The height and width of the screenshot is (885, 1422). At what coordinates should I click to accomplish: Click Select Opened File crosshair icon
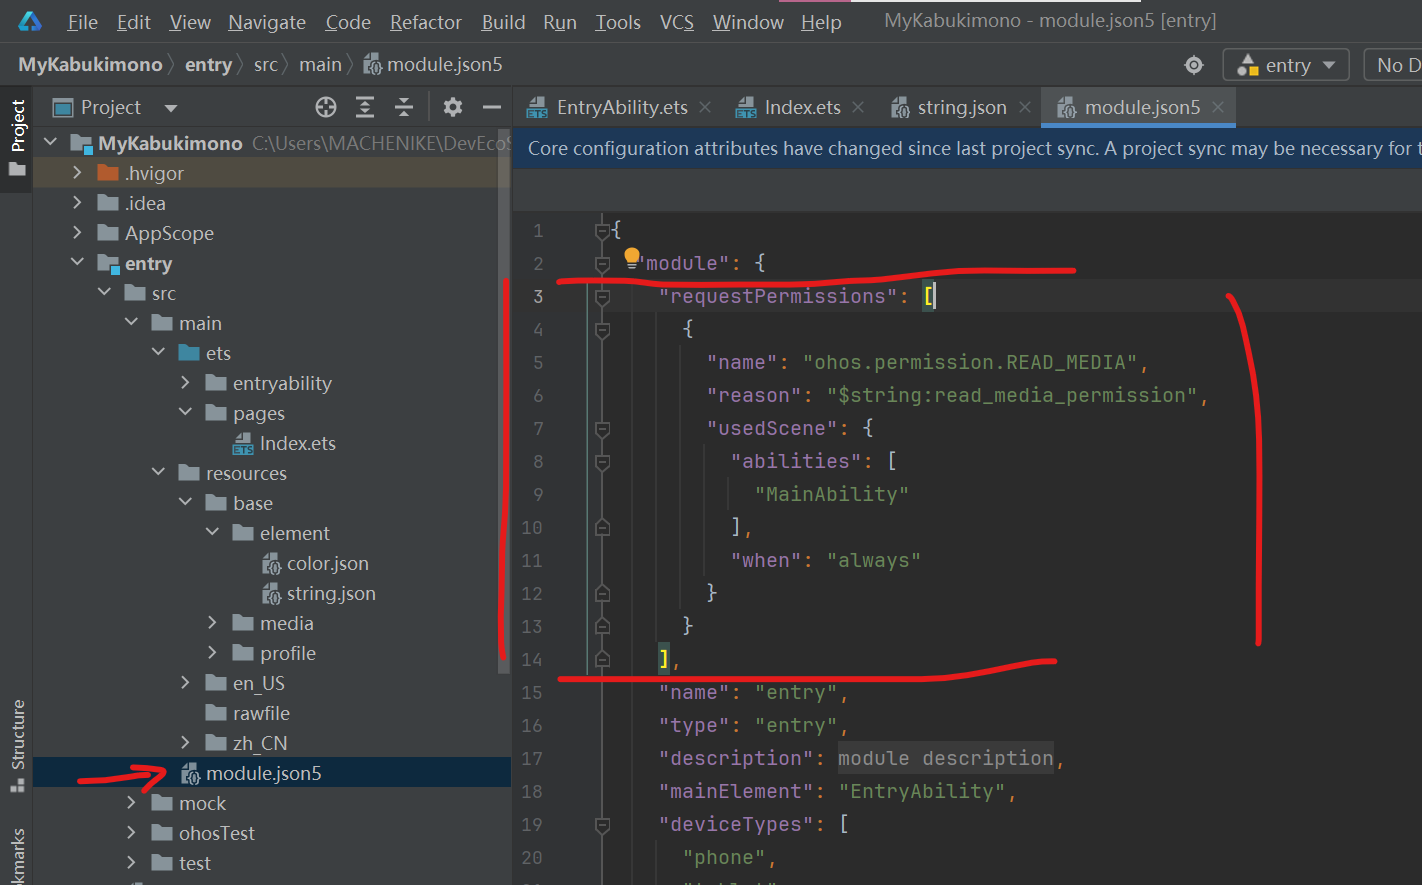point(326,107)
